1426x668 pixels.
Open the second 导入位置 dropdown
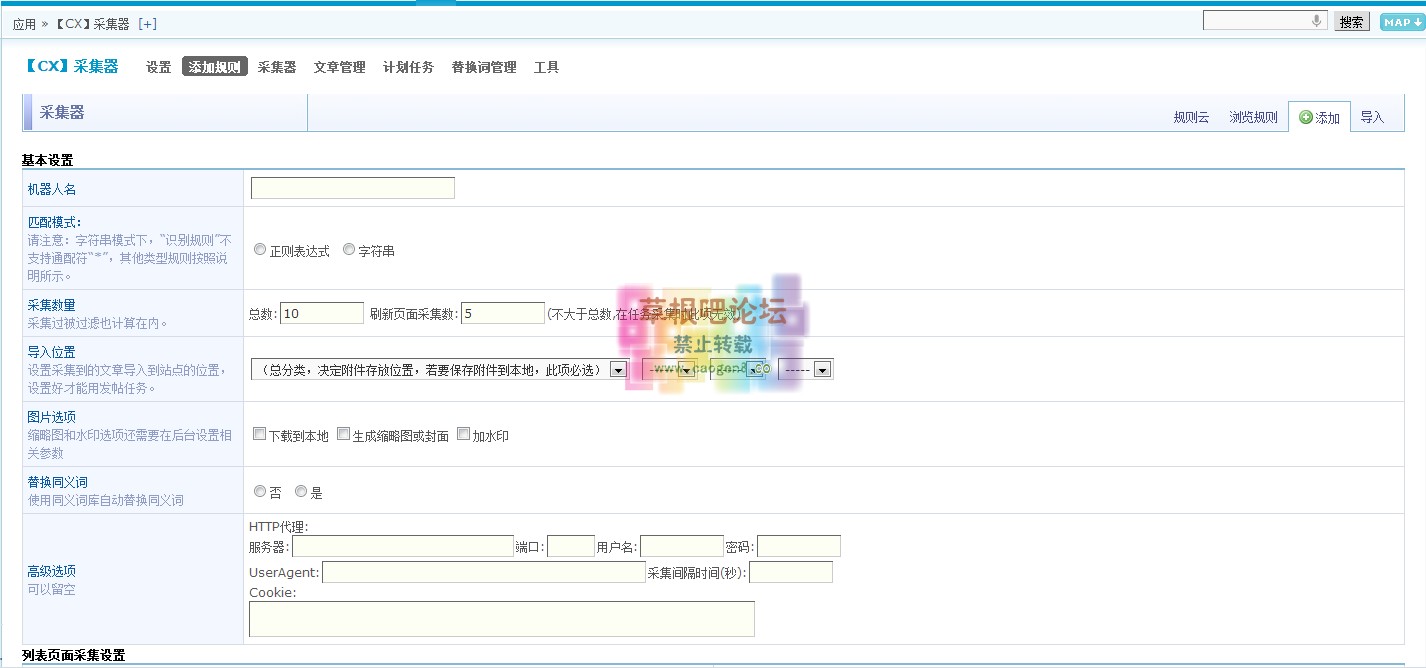(x=669, y=370)
